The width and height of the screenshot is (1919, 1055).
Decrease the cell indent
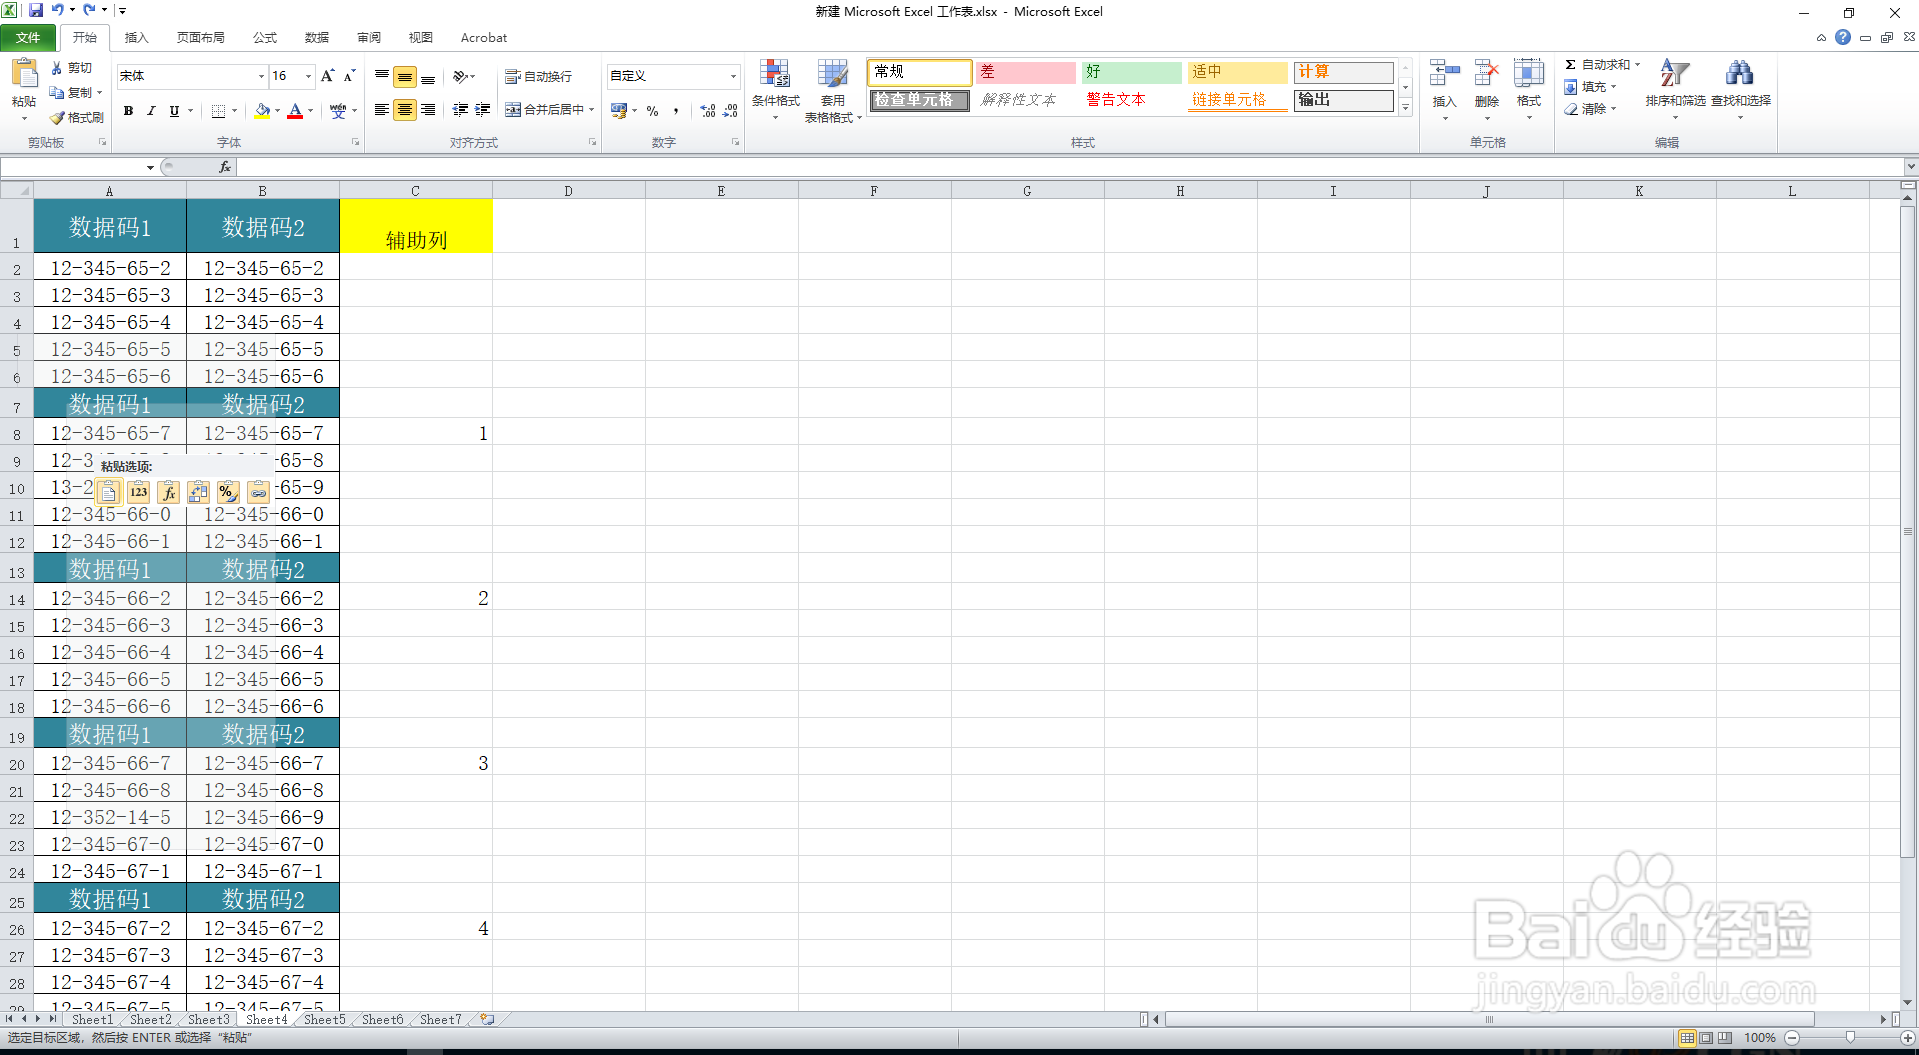click(x=460, y=110)
